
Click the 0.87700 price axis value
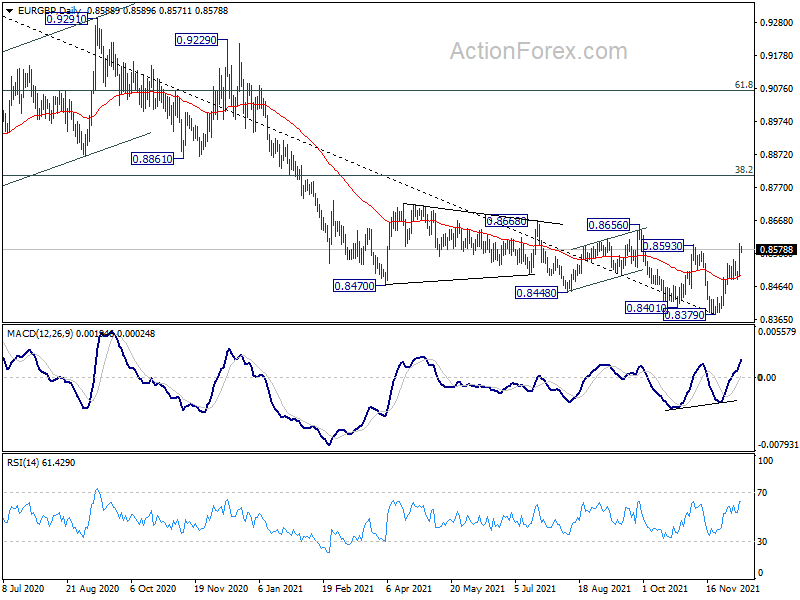777,187
